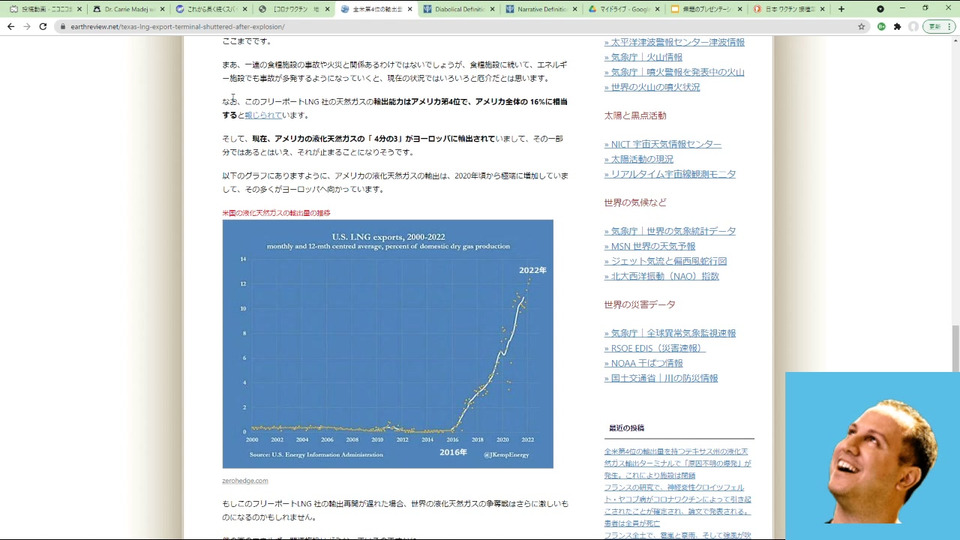Close the Narrative Definition tab
The width and height of the screenshot is (960, 540).
574,9
